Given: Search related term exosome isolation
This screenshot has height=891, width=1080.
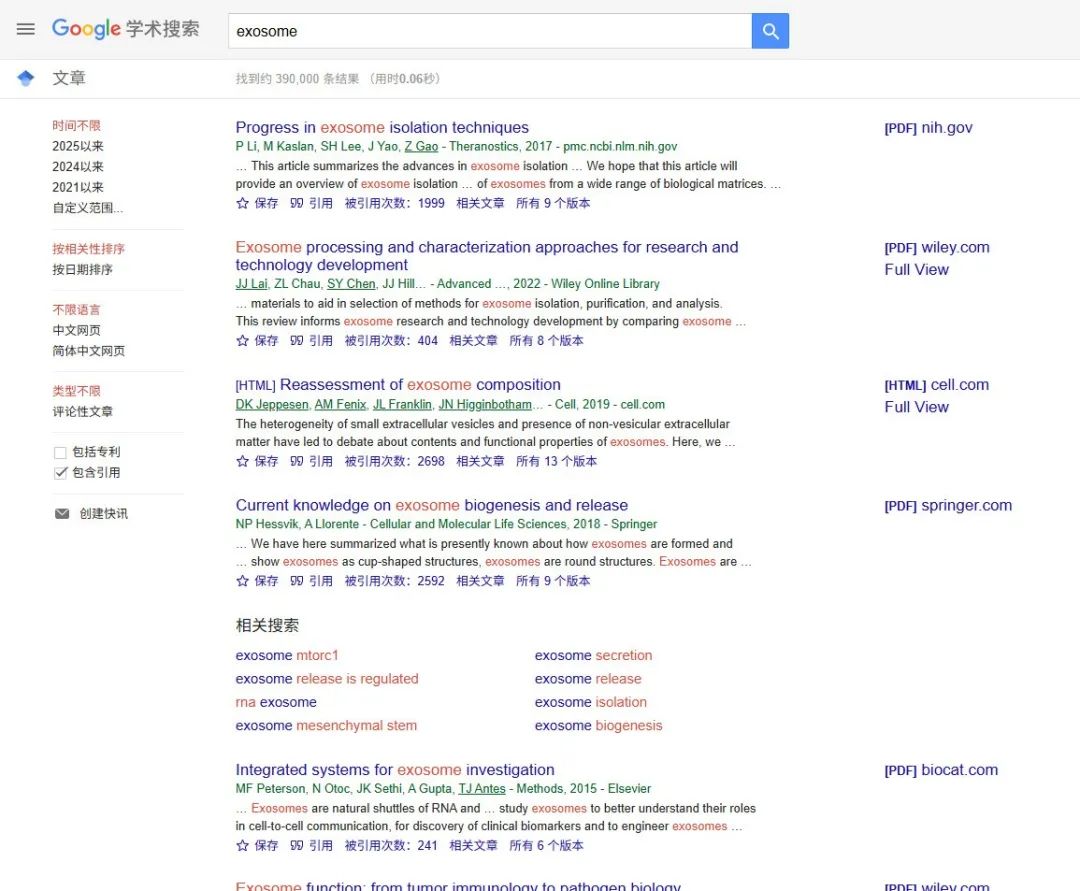Looking at the screenshot, I should (591, 702).
